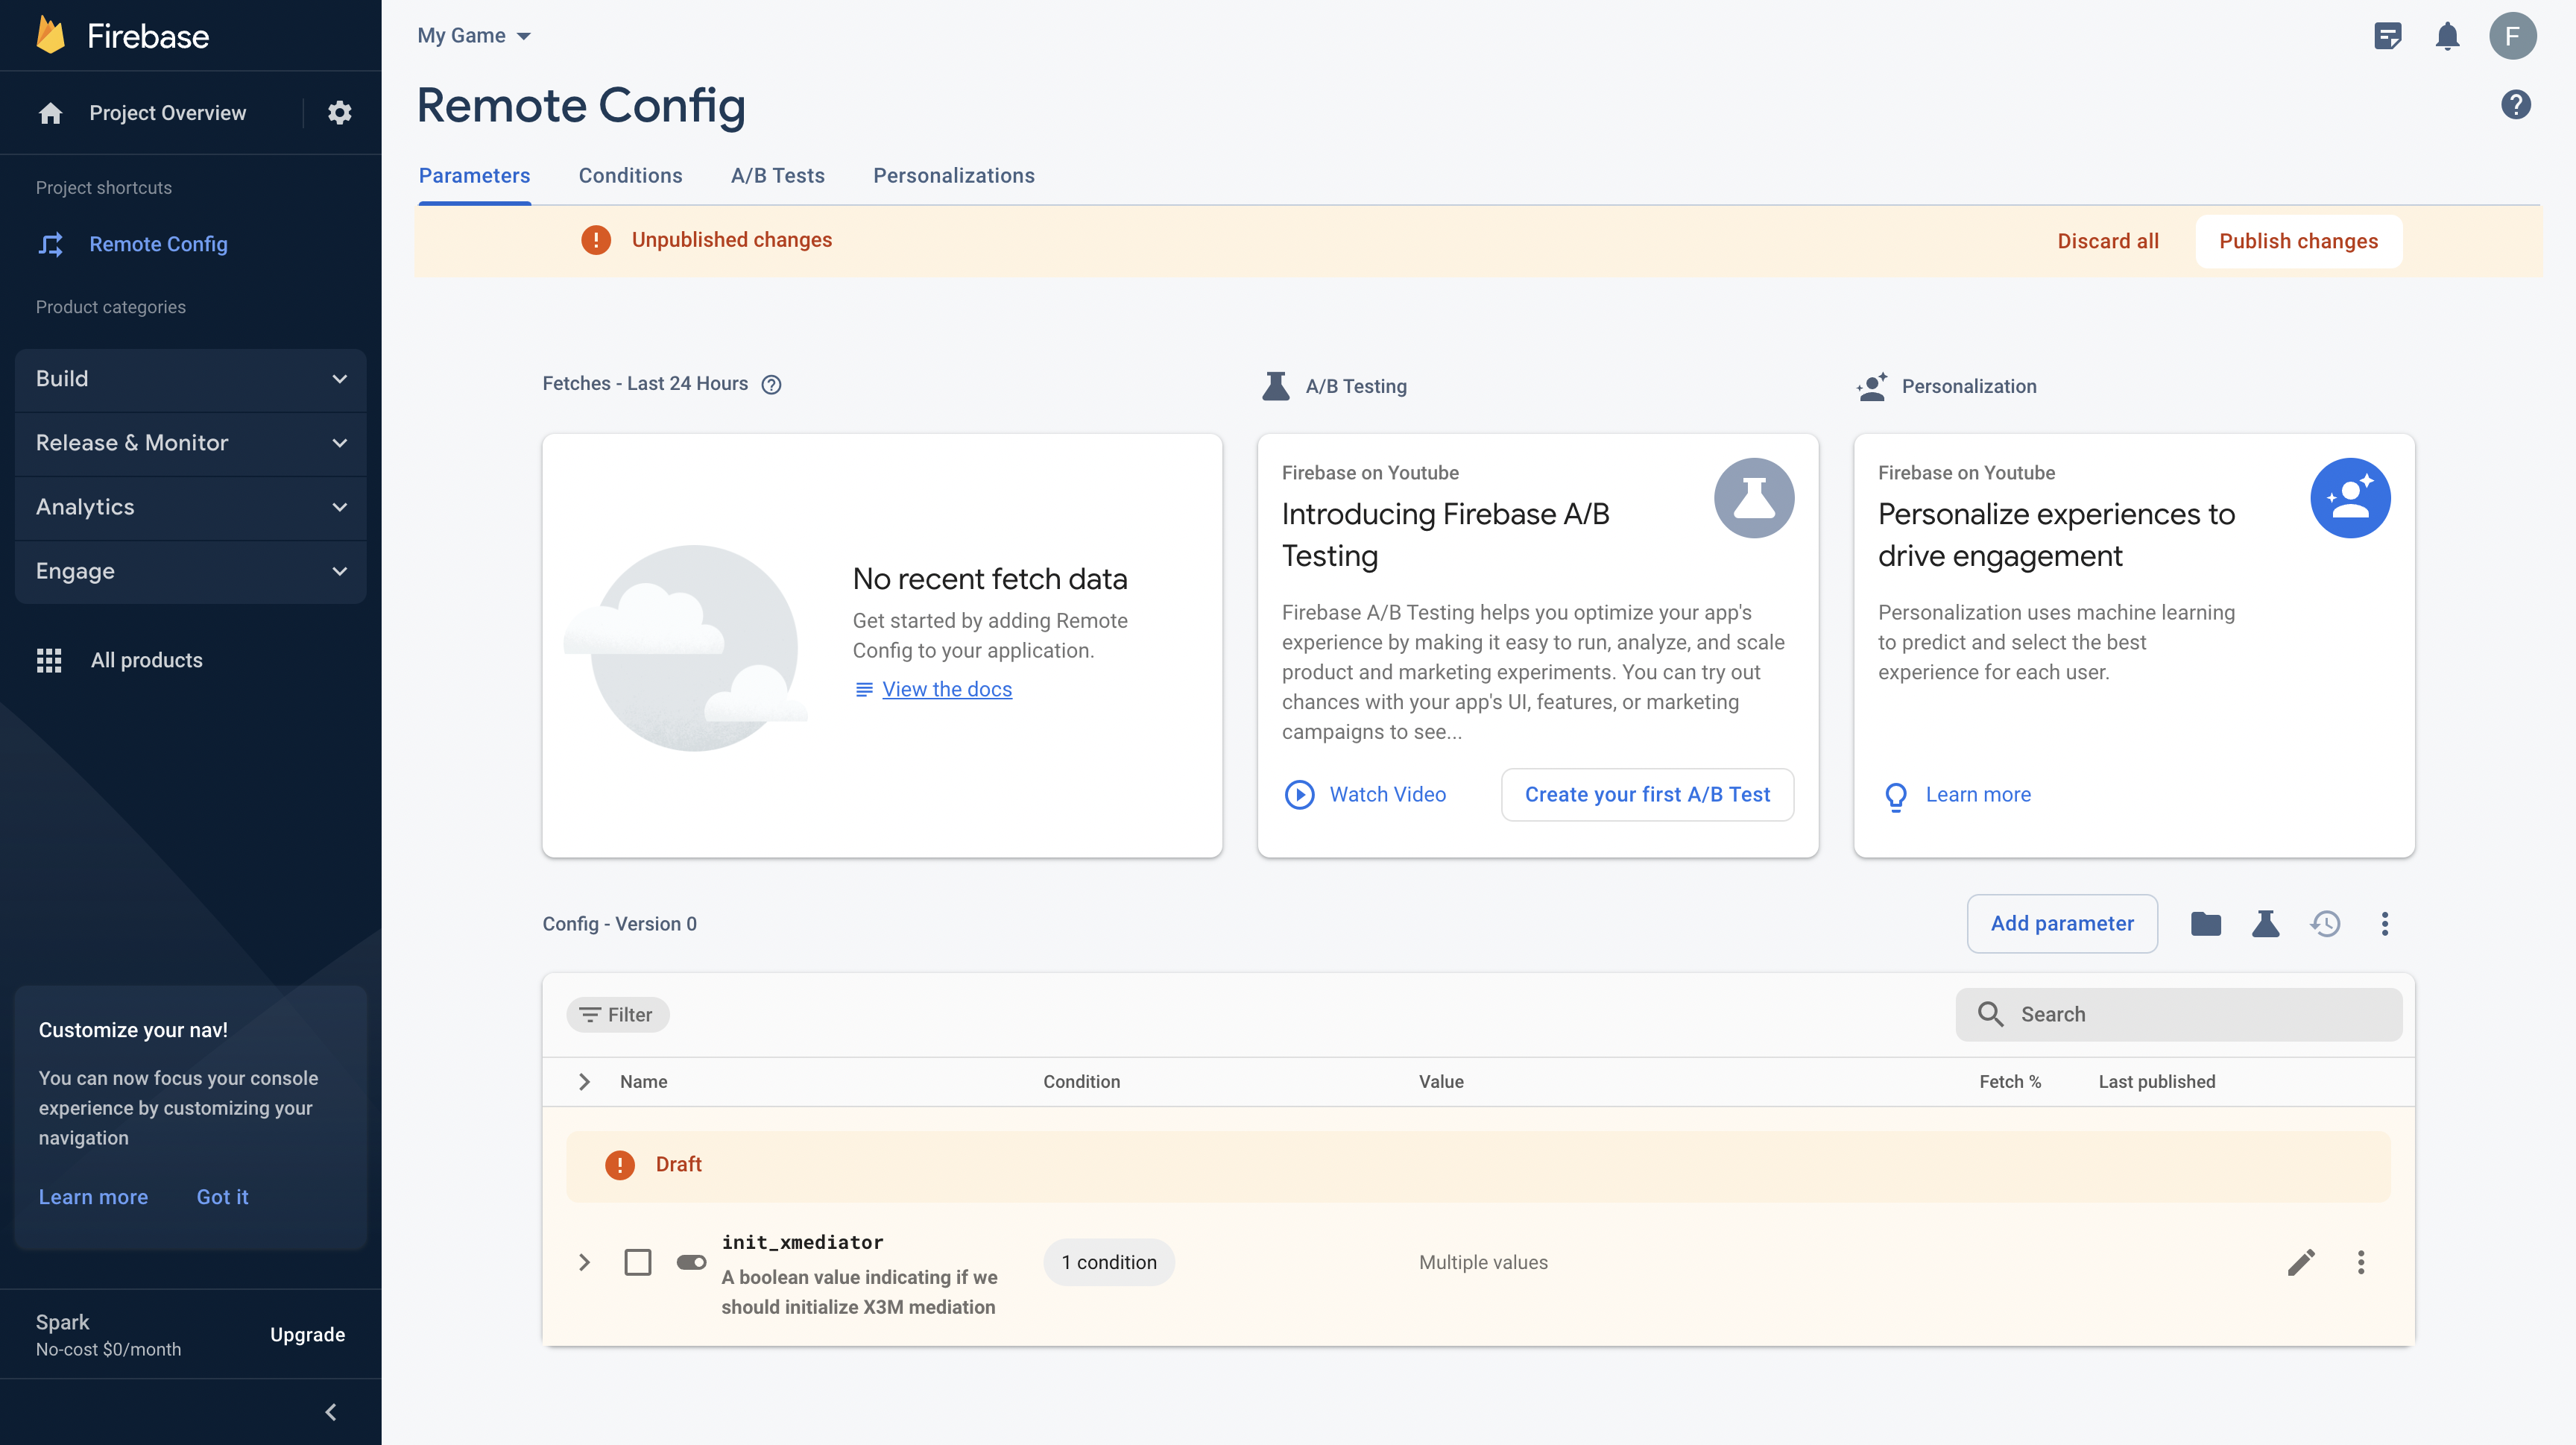Click the A/B Testing flask header icon
The image size is (2576, 1445).
[1275, 386]
